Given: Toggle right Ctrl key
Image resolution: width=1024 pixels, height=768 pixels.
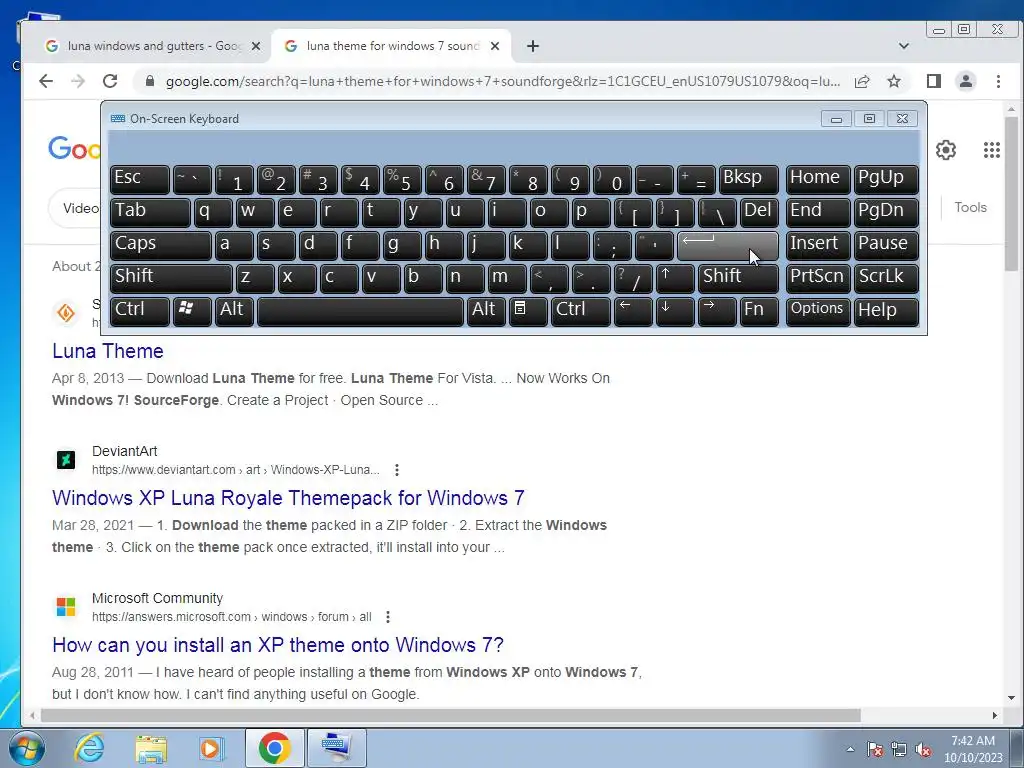Looking at the screenshot, I should [581, 311].
